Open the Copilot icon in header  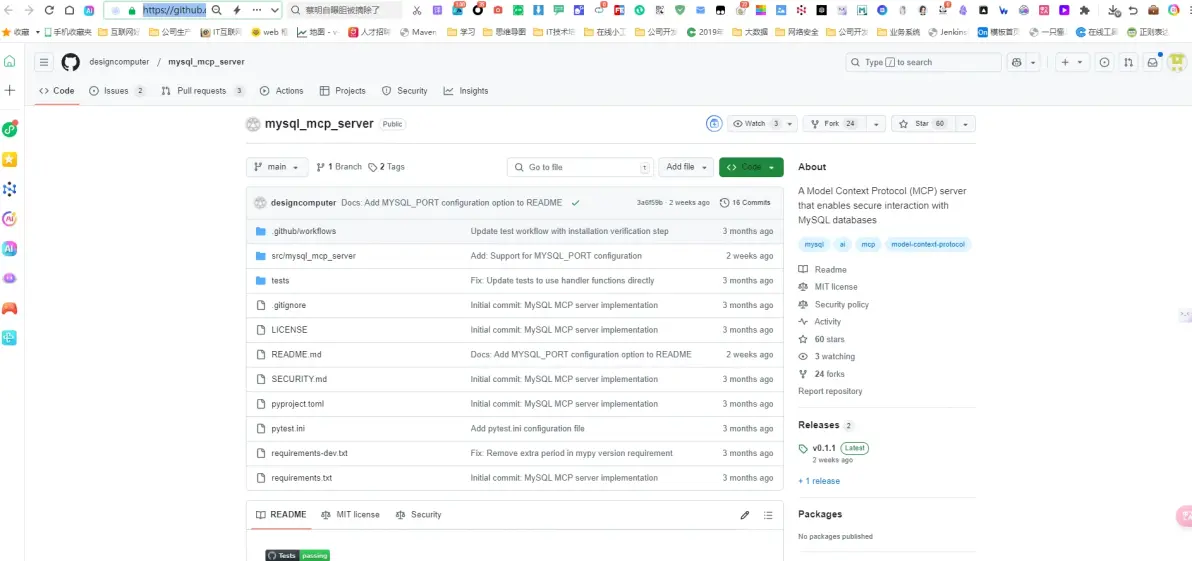(x=1018, y=62)
